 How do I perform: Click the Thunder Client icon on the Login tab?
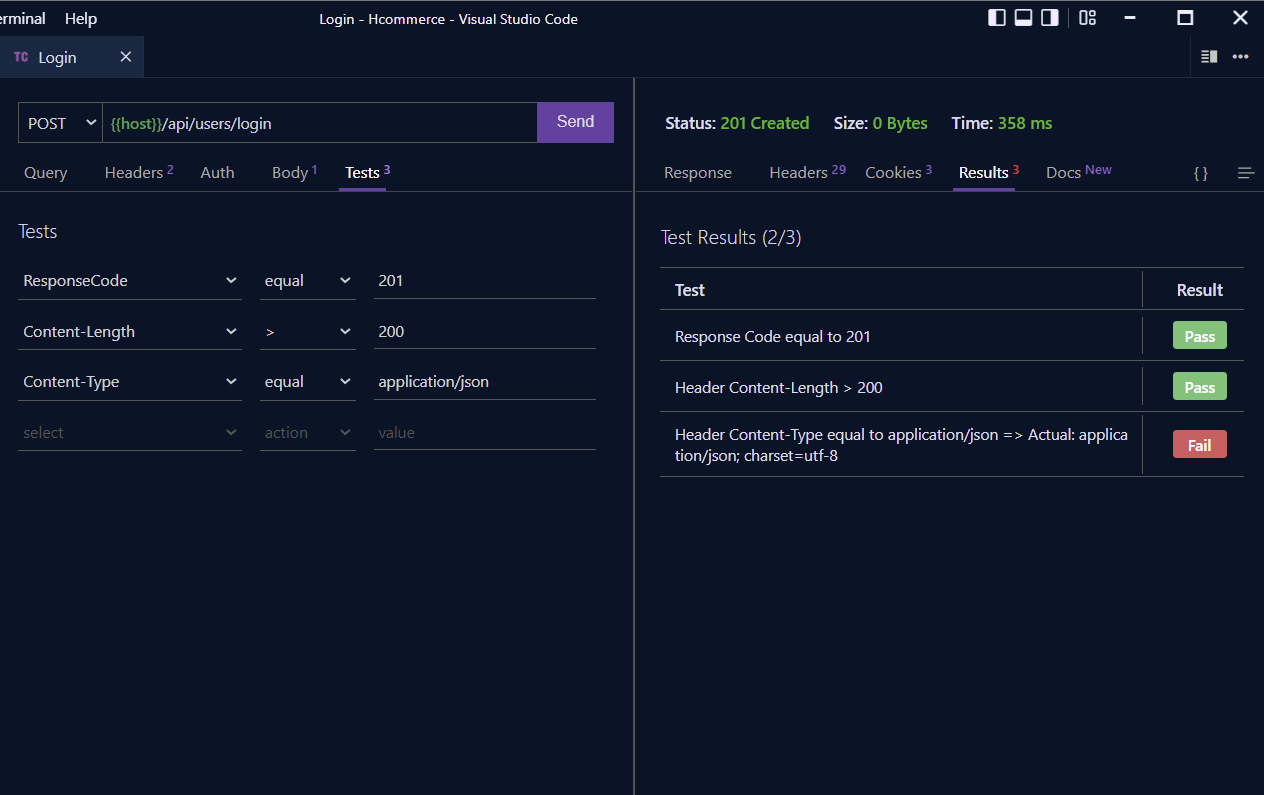[20, 57]
